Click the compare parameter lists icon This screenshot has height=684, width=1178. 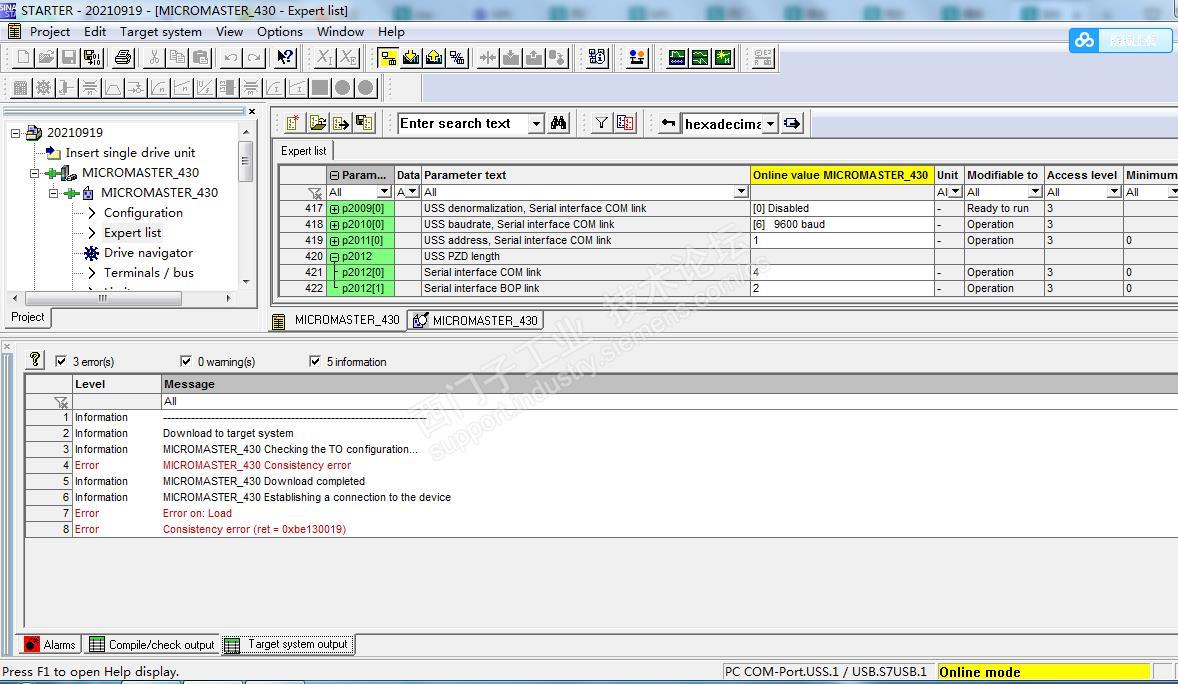(x=625, y=123)
